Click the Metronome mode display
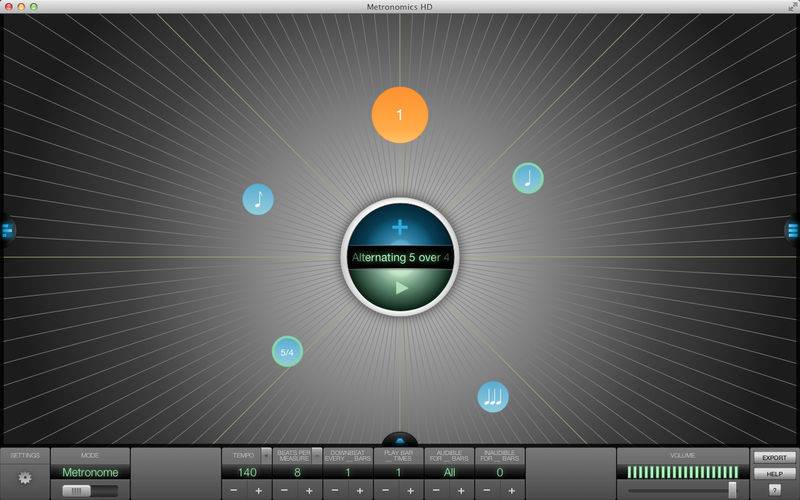The image size is (800, 500). coord(90,472)
